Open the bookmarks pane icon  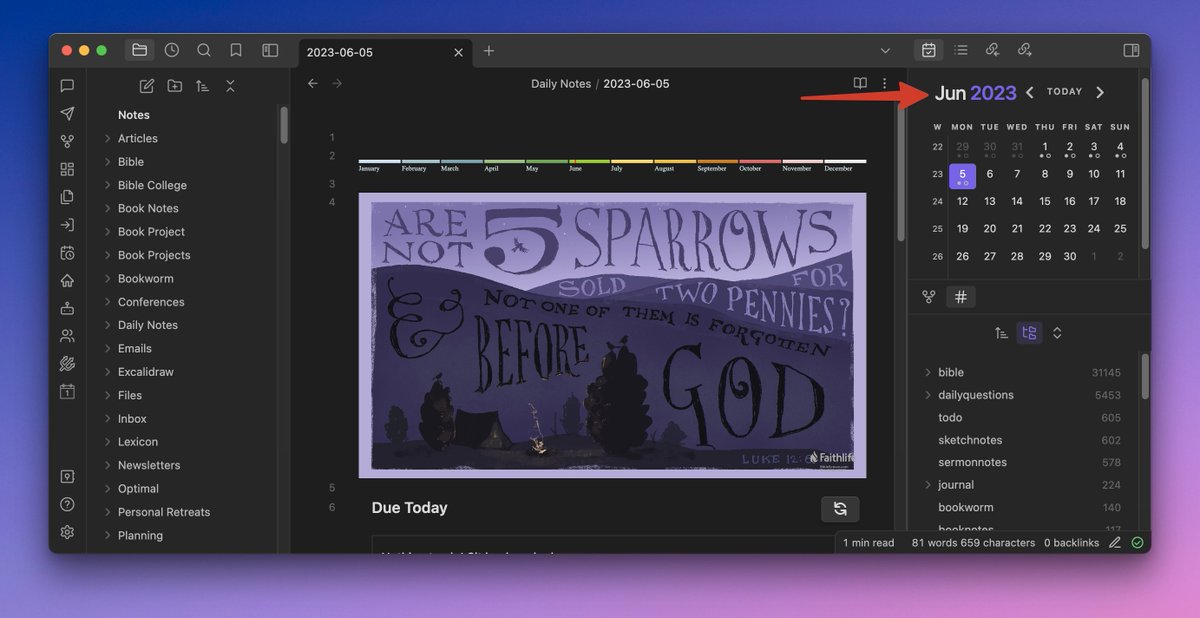click(x=236, y=50)
